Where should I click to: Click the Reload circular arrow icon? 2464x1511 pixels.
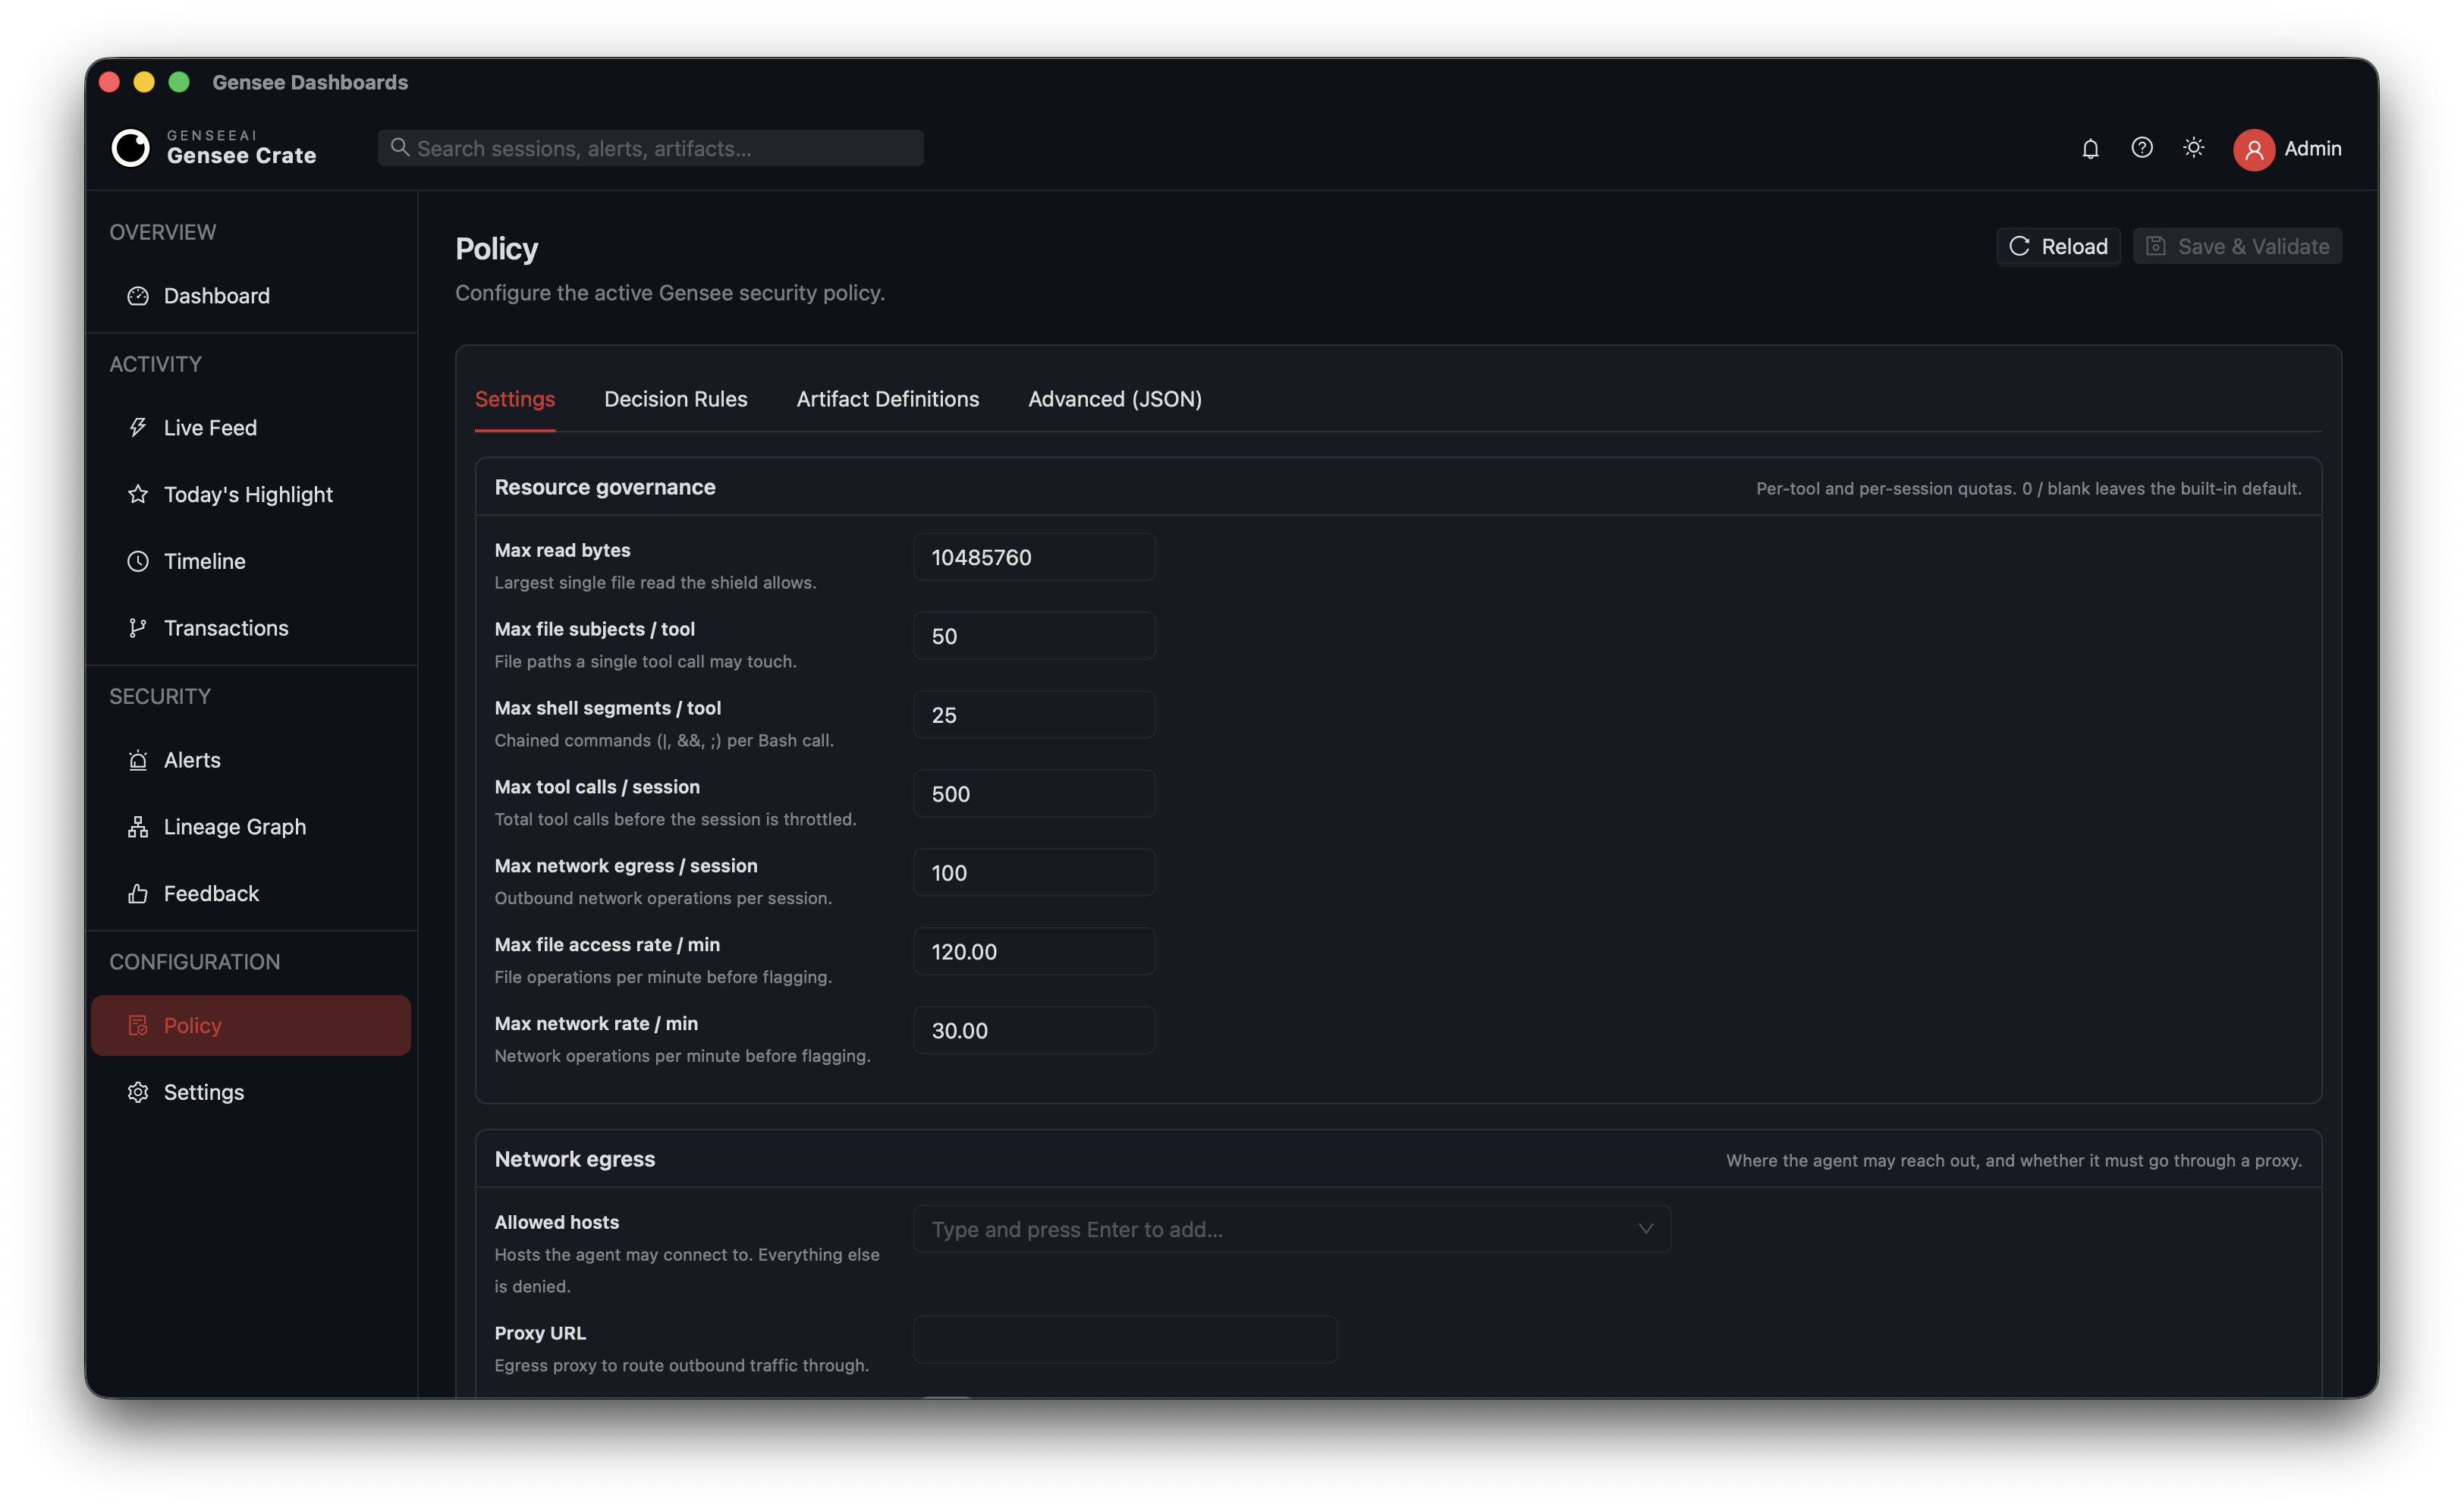tap(2019, 246)
